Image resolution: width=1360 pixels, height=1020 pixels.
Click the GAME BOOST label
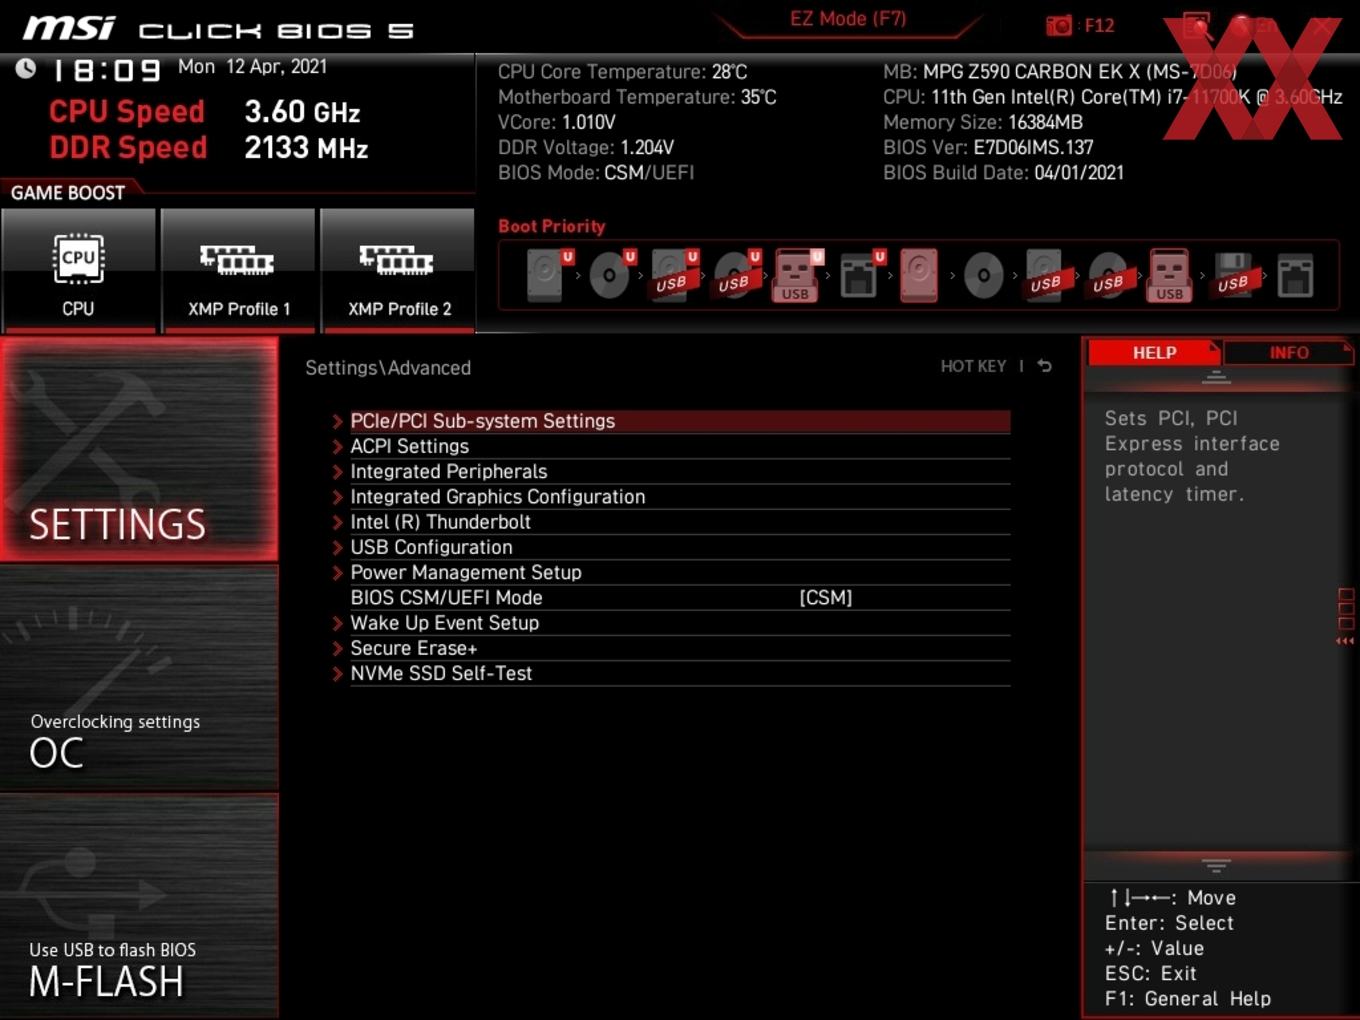(68, 193)
